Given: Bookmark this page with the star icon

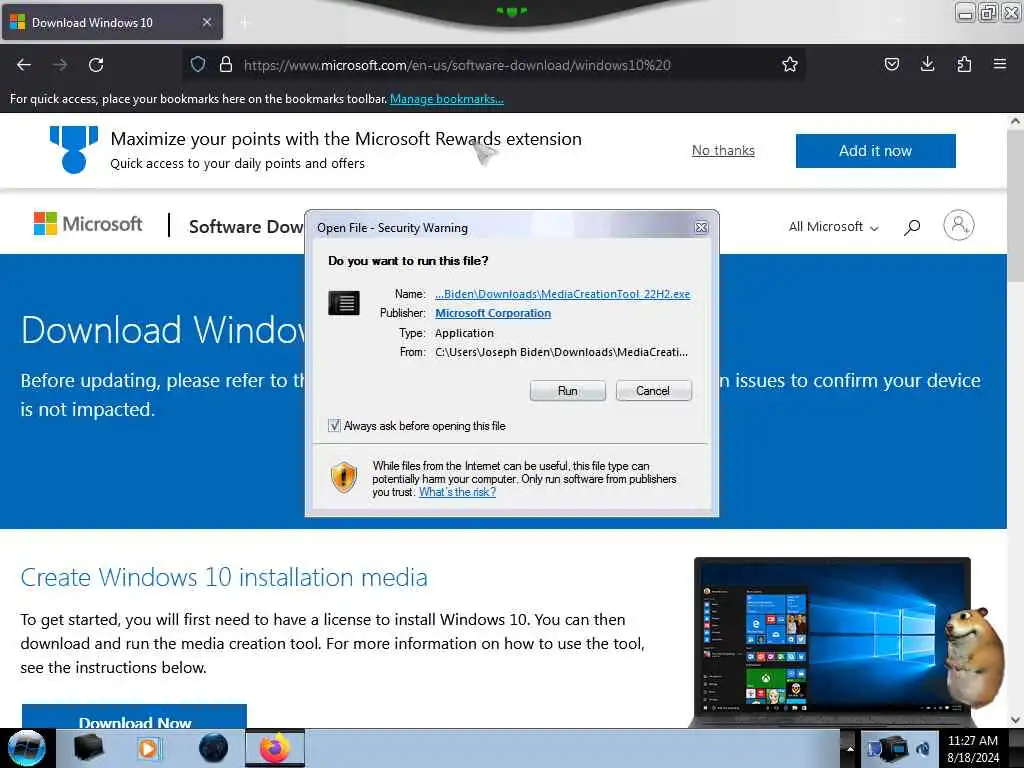Looking at the screenshot, I should coord(790,64).
